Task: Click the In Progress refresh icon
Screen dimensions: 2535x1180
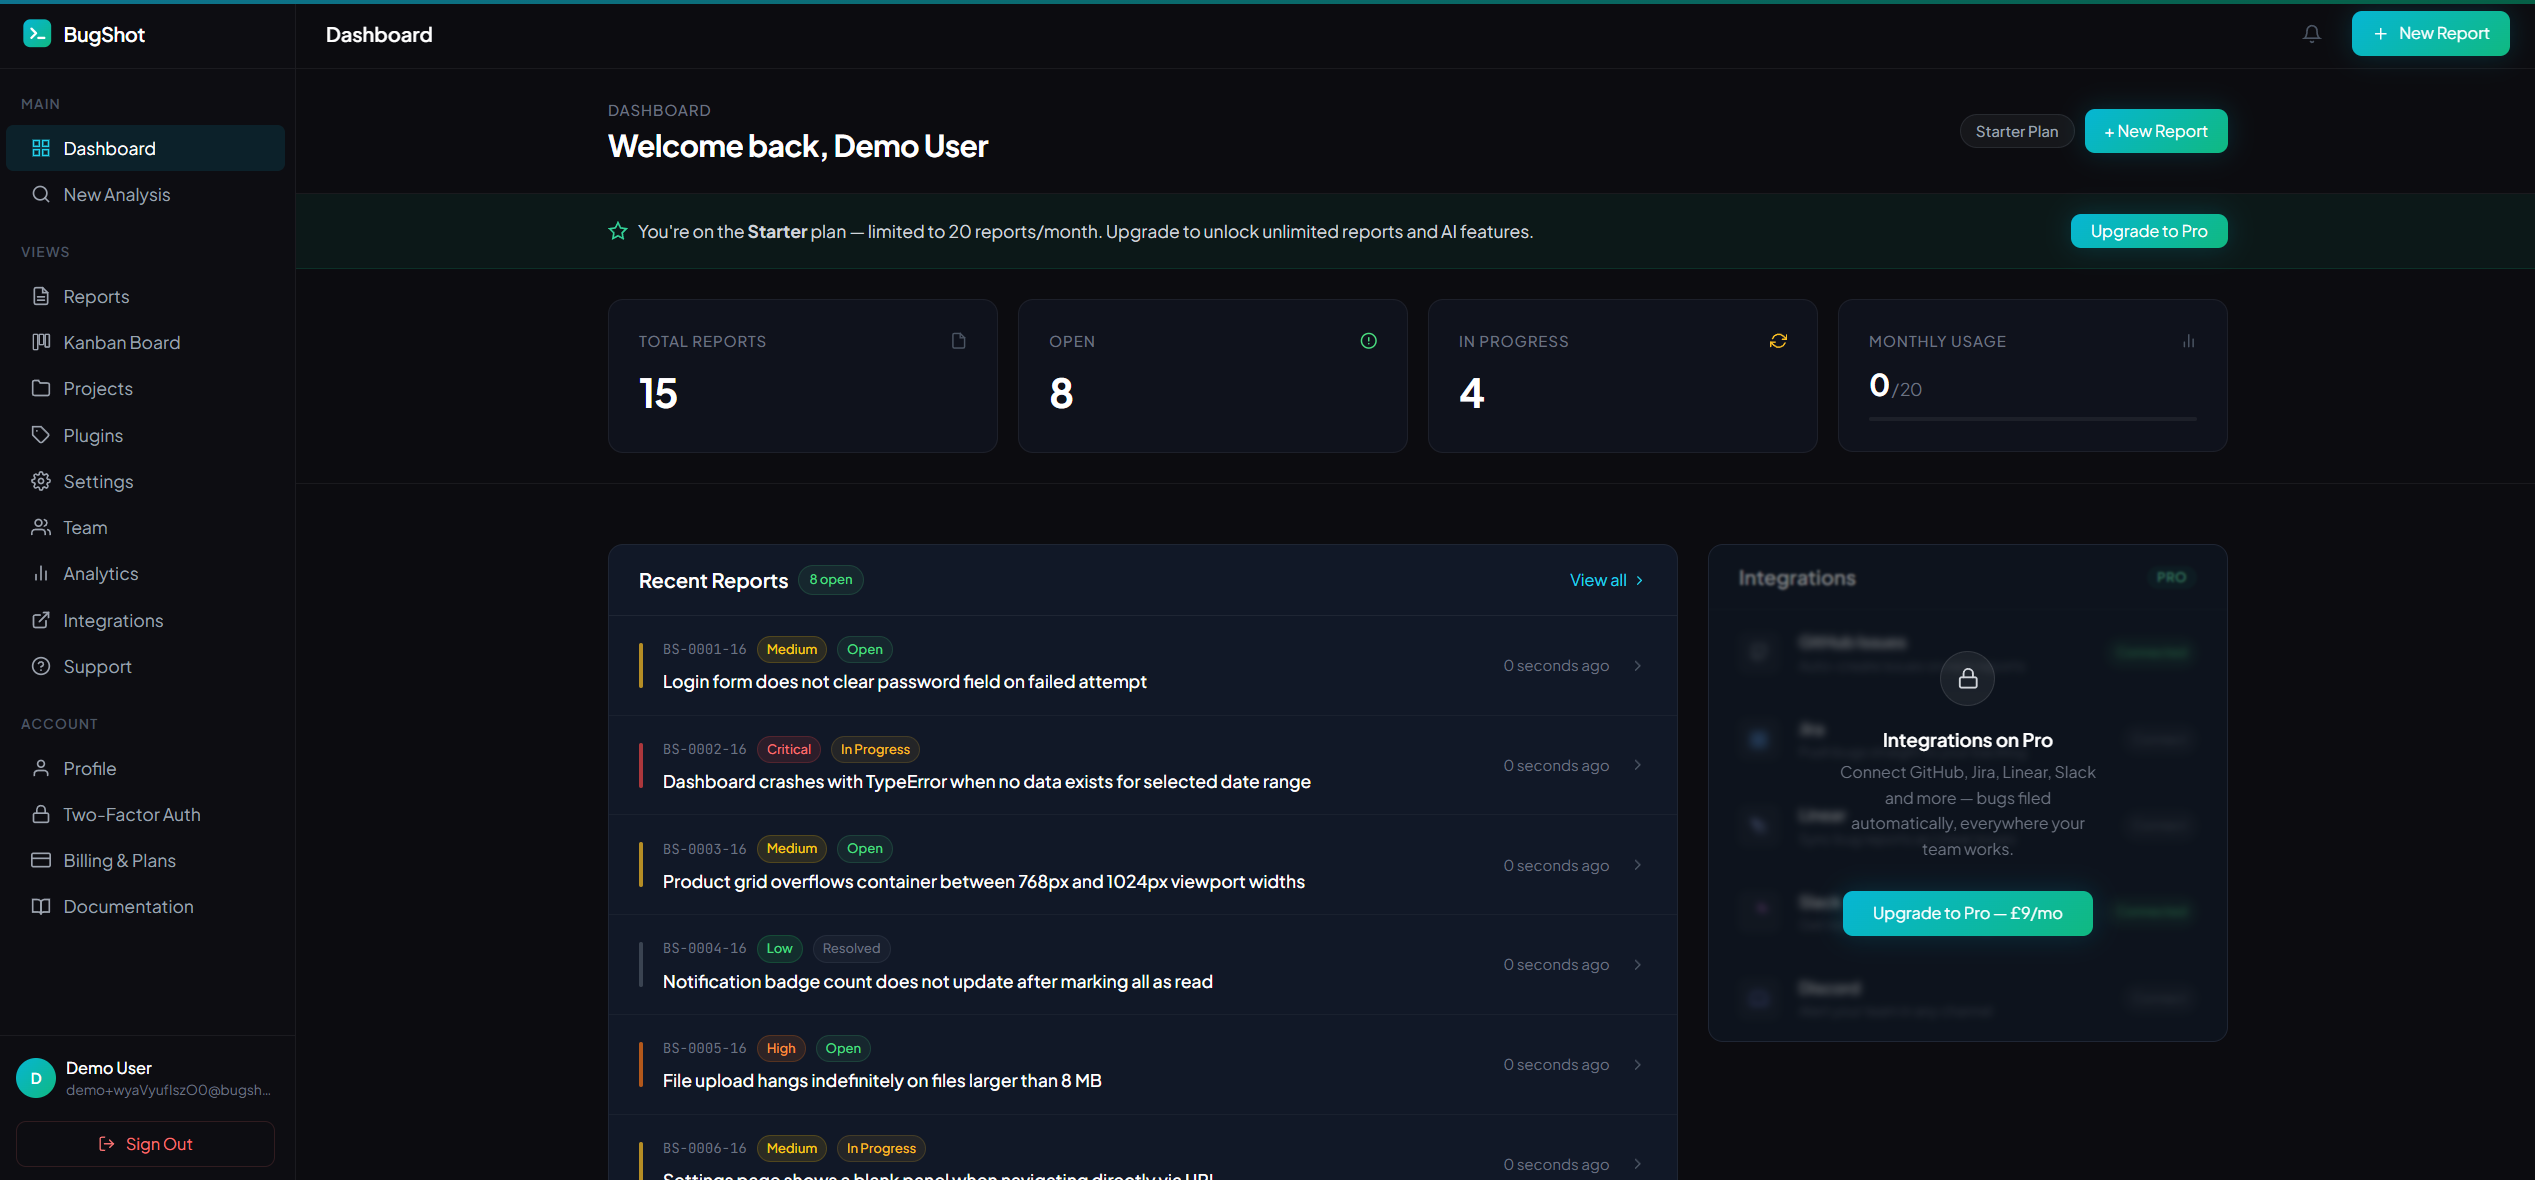Action: pos(1778,341)
